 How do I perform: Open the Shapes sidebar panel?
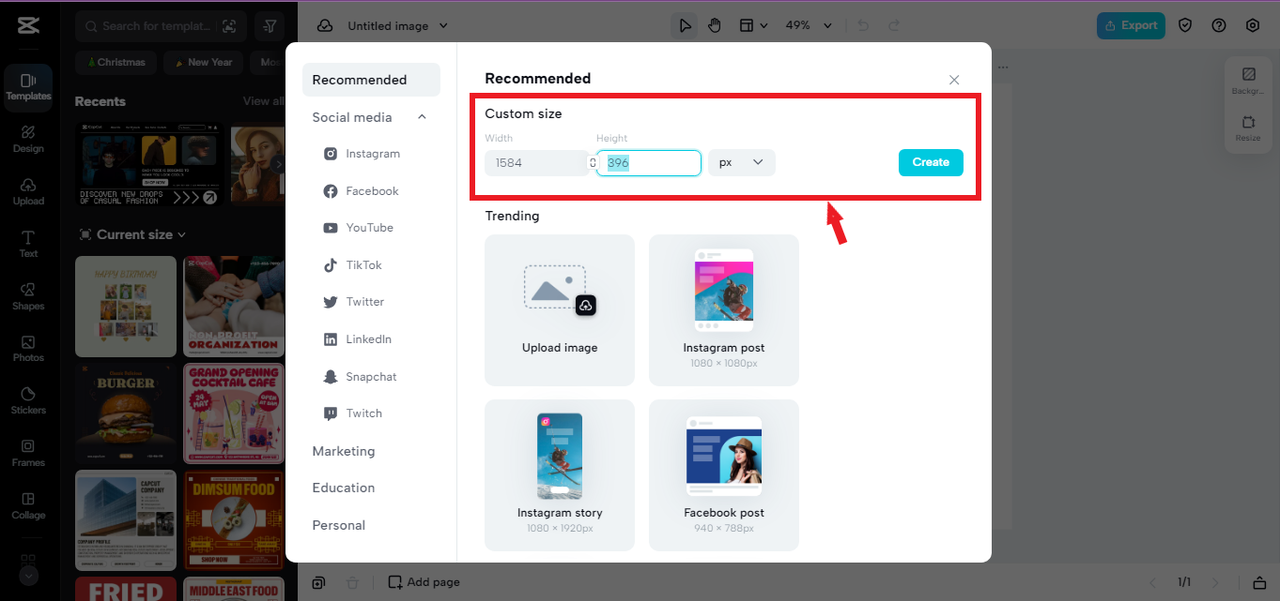[28, 296]
